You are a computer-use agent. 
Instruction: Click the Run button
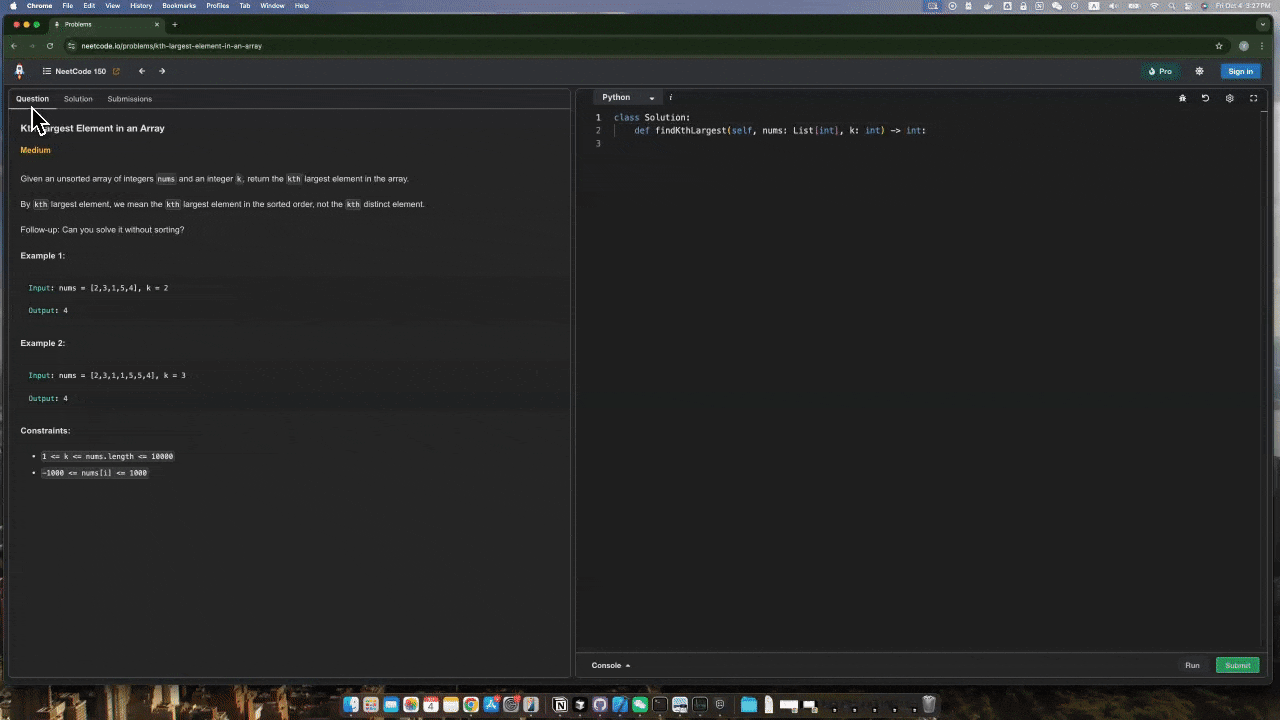[x=1192, y=665]
